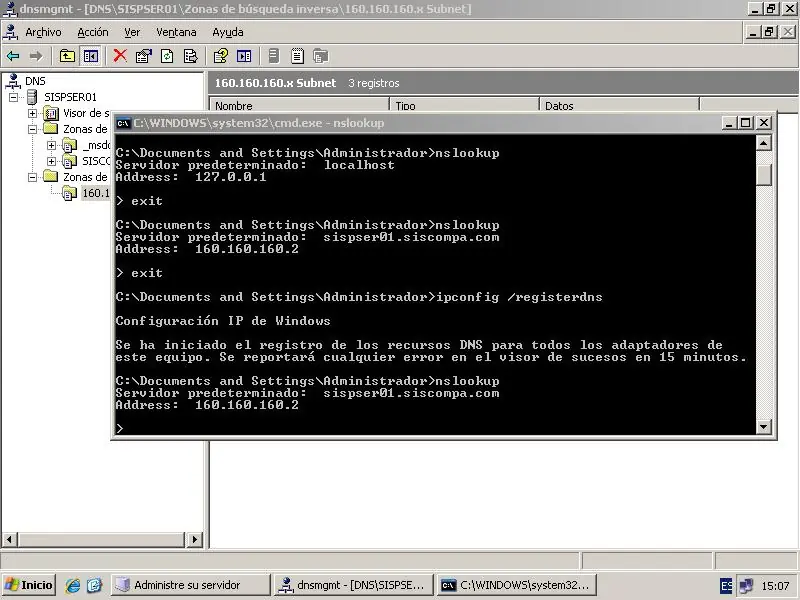Switch to cmd.exe taskbar button
Viewport: 800px width, 600px height.
click(x=516, y=585)
